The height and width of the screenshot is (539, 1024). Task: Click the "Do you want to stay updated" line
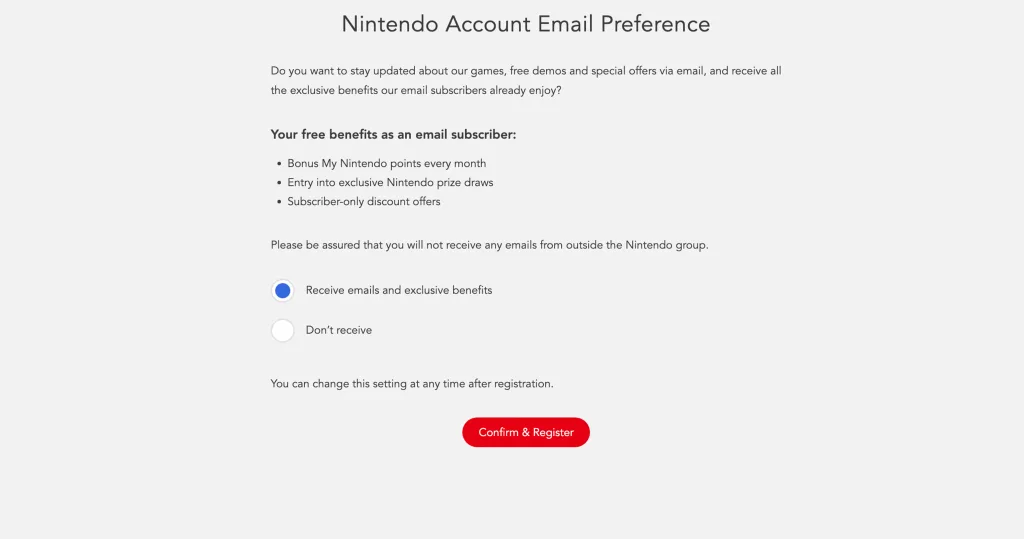(526, 71)
